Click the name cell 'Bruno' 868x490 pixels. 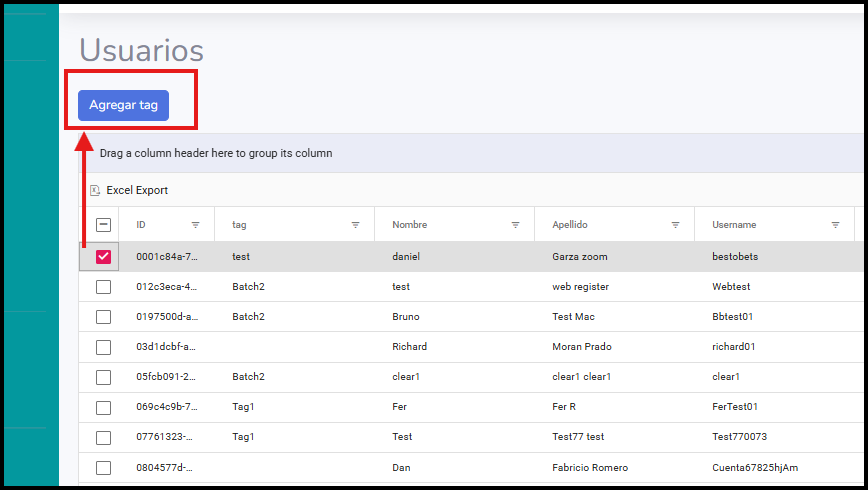(406, 317)
